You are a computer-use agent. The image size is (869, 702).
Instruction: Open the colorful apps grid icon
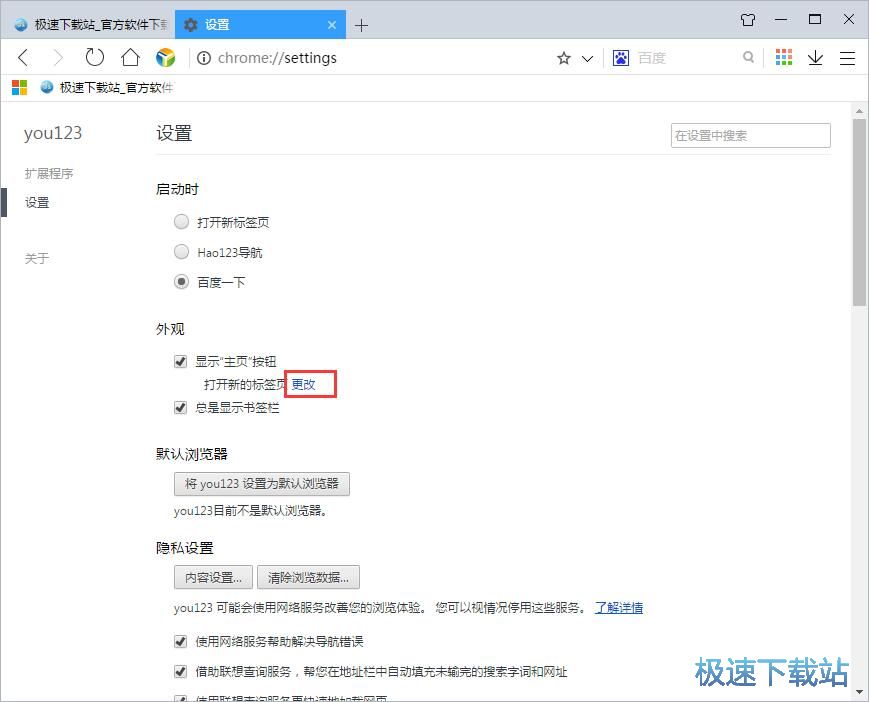(784, 57)
